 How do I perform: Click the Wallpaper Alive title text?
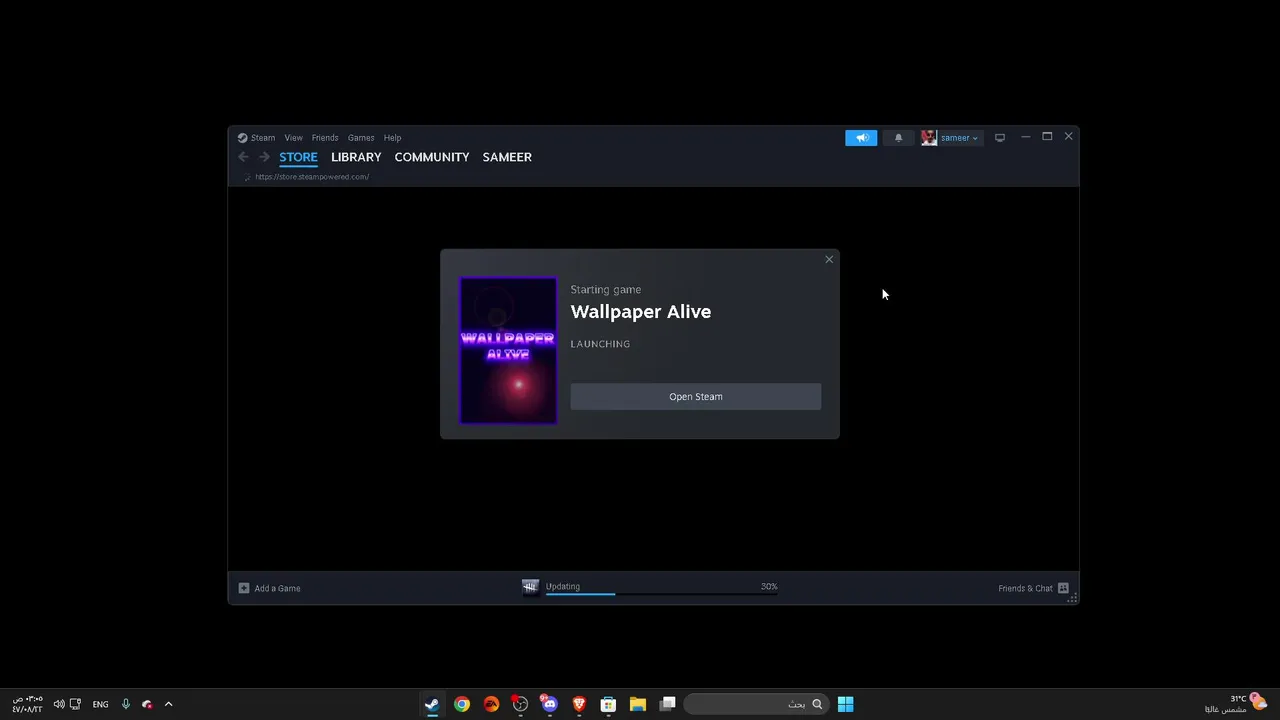coord(641,312)
